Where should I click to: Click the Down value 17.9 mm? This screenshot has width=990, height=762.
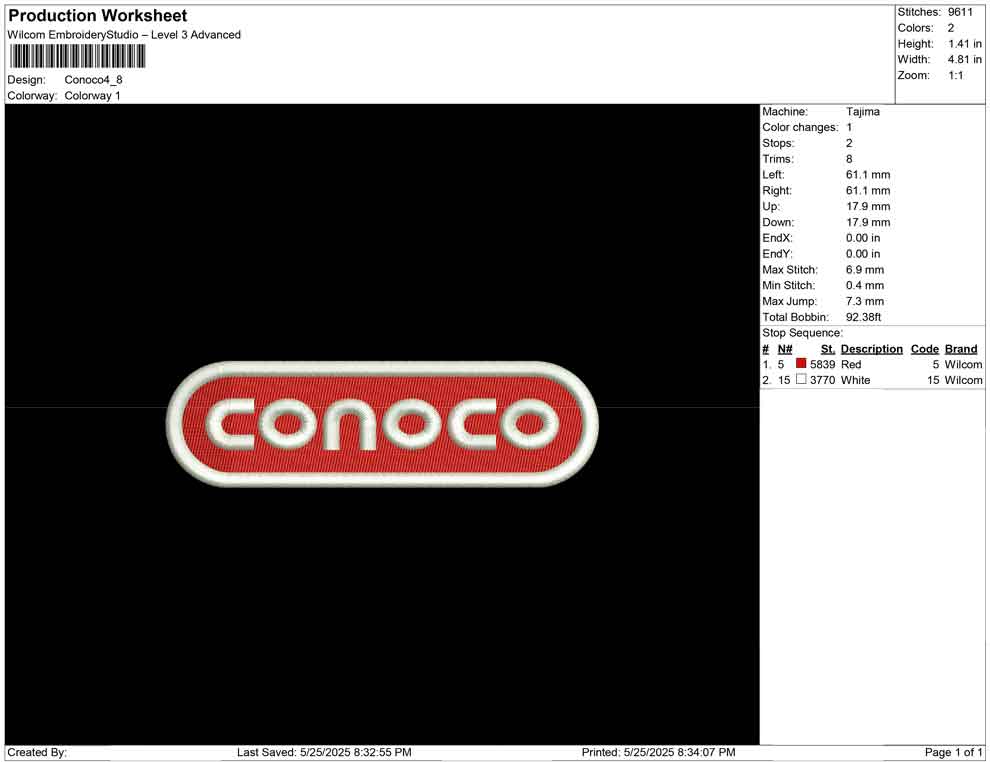[868, 222]
